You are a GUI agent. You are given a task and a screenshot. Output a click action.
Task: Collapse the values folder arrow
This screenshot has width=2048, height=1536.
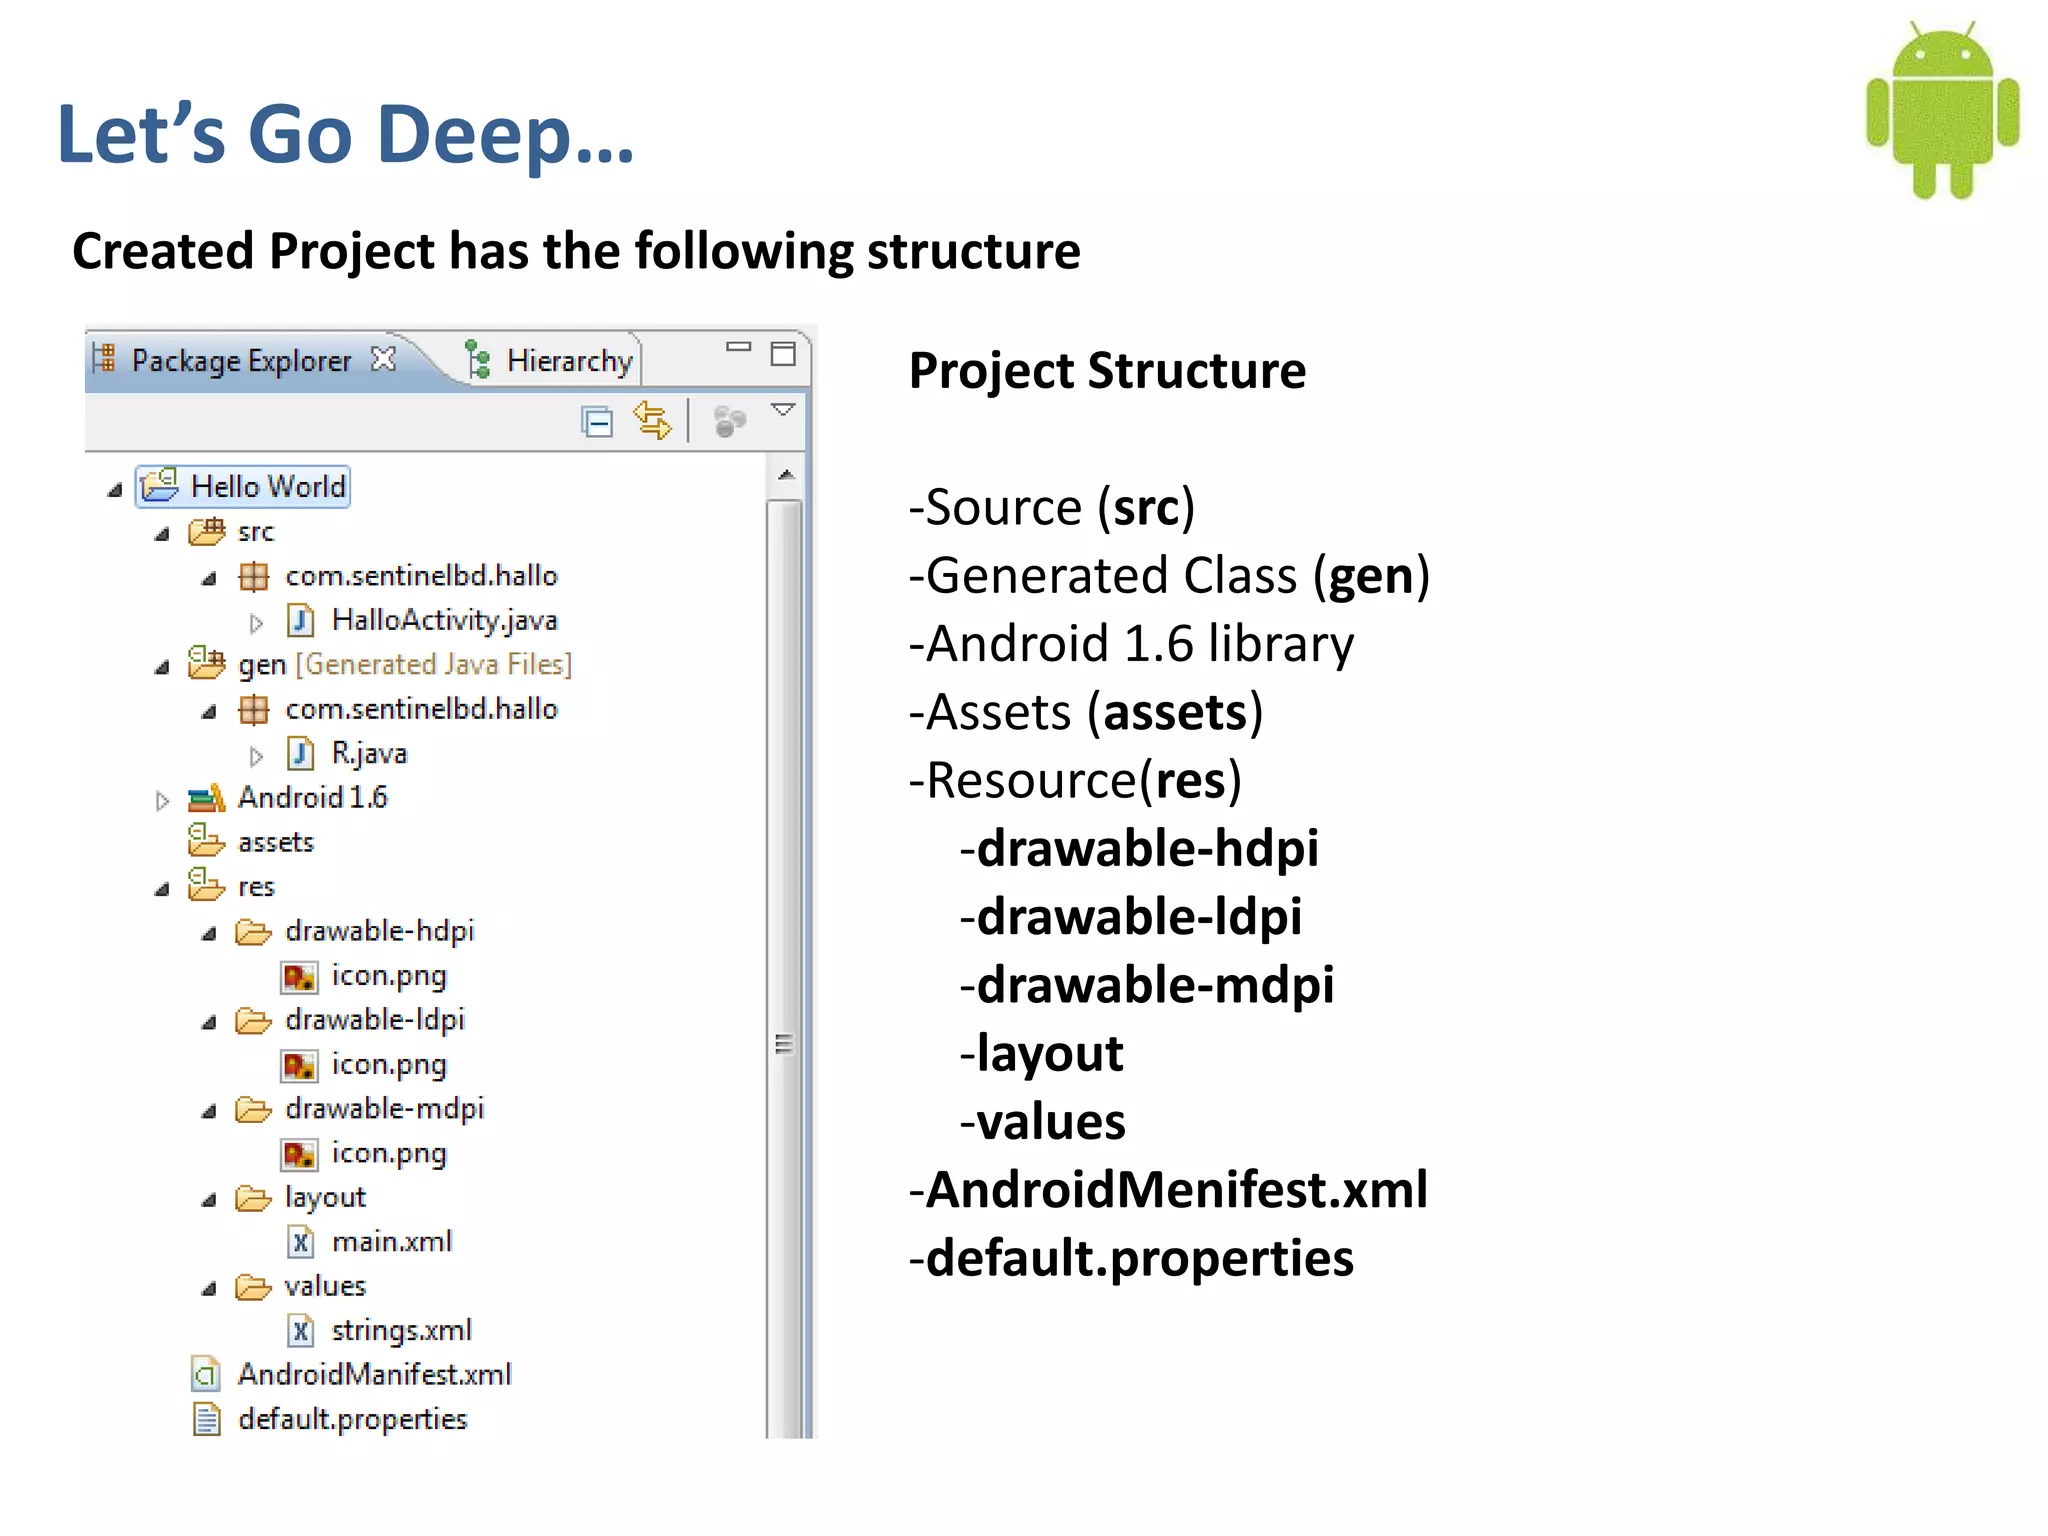click(x=208, y=1290)
